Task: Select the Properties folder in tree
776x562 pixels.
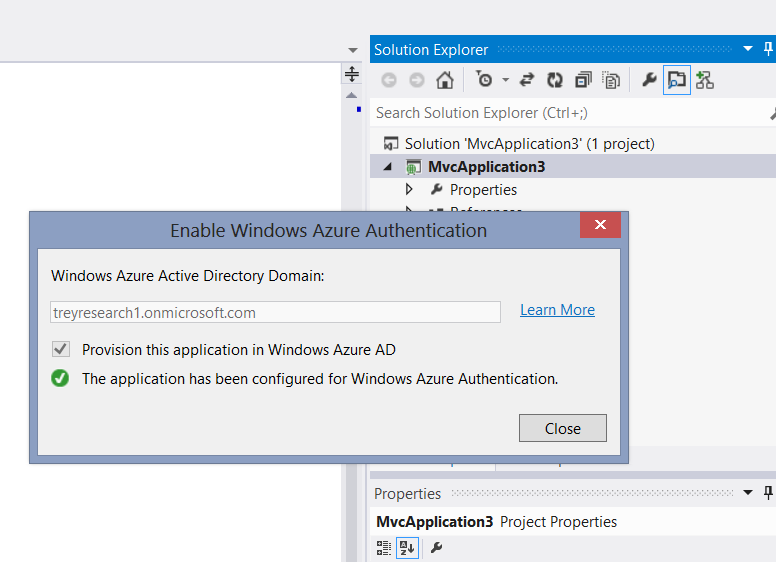Action: point(483,189)
